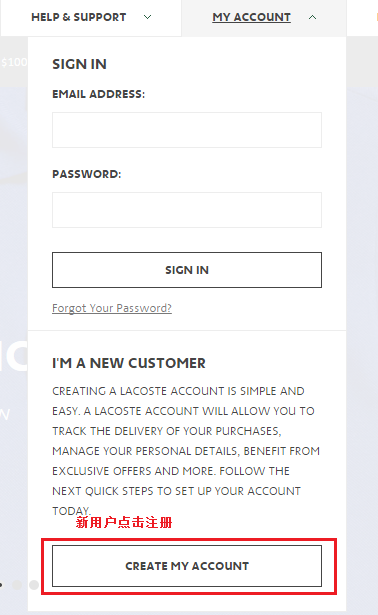378x615 pixels.
Task: Focus the Email Address input field
Action: point(187,130)
